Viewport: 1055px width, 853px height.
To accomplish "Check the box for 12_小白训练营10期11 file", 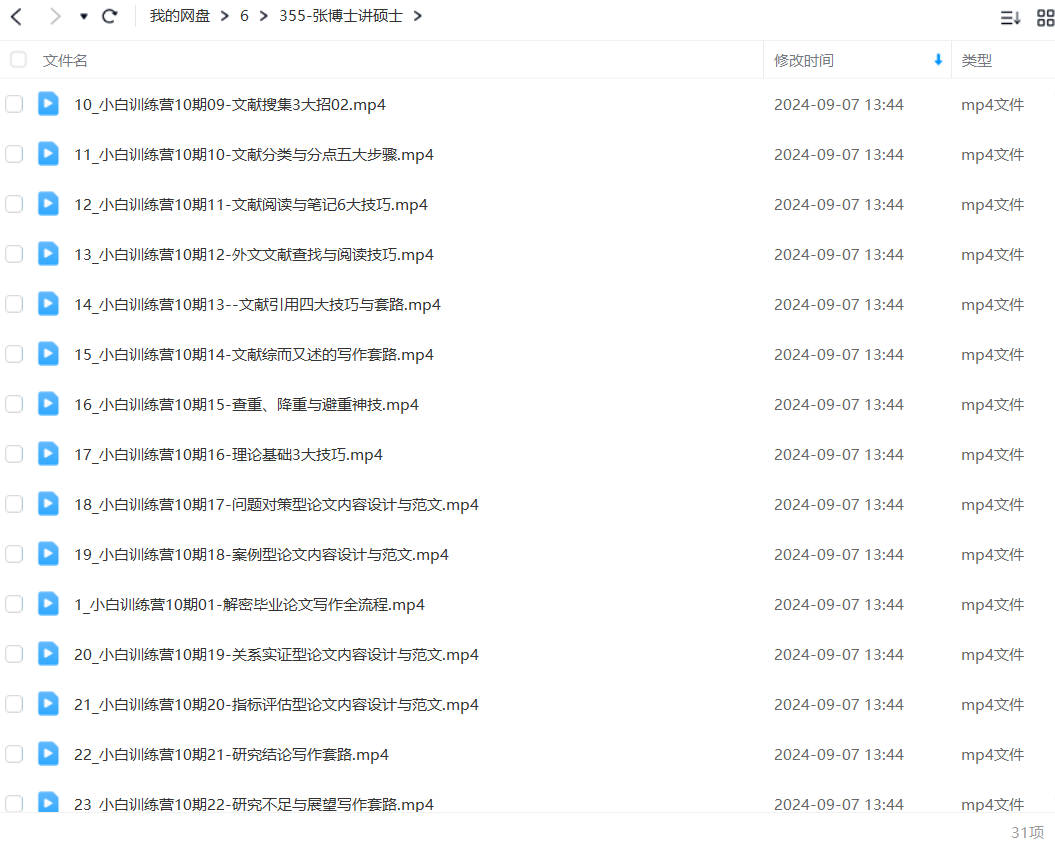I will (x=14, y=204).
